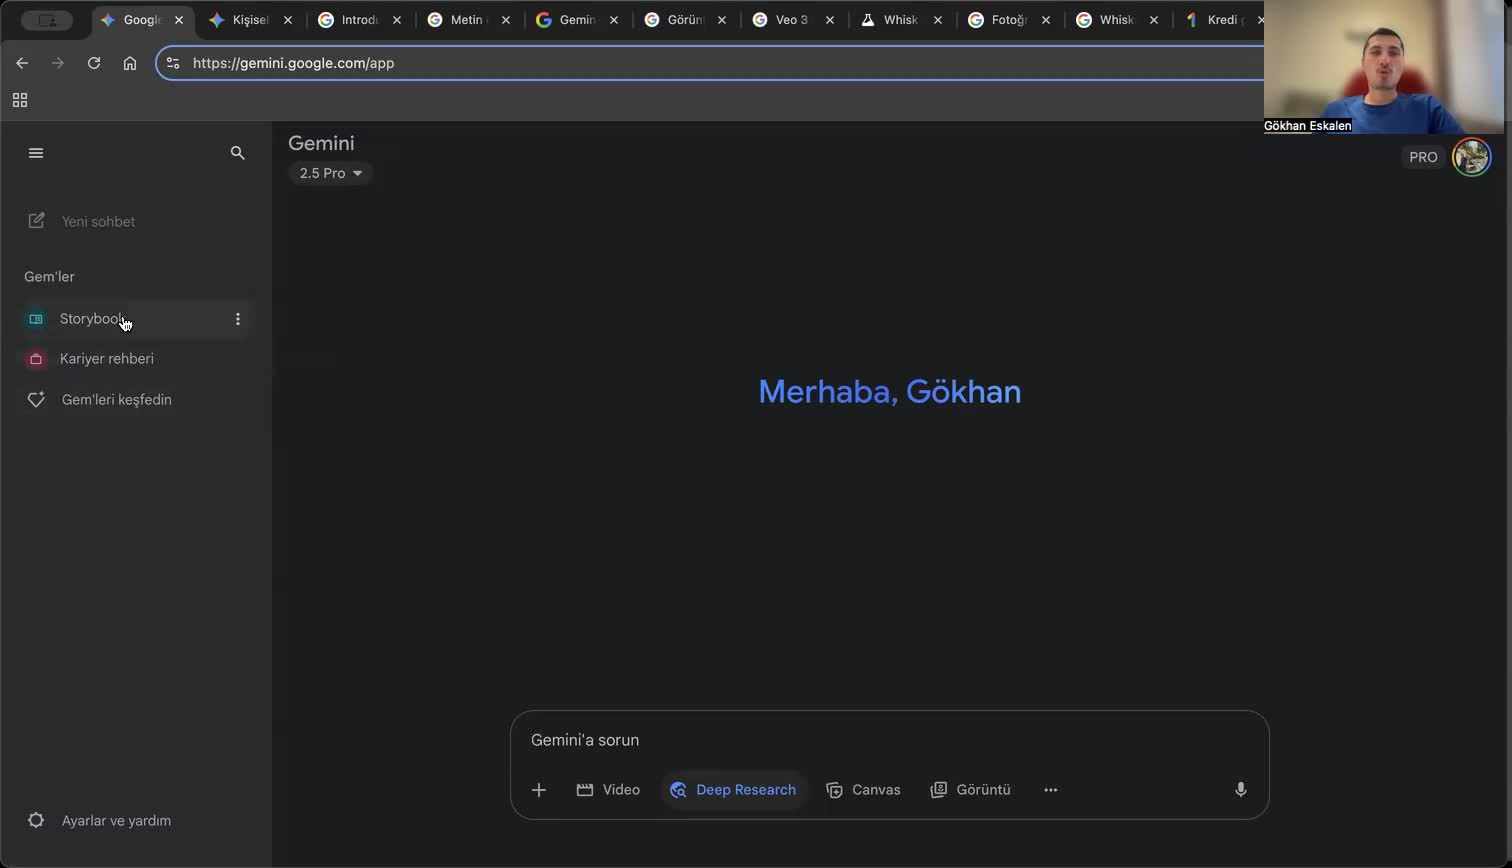Click the Gem'ler section heading

tap(49, 277)
